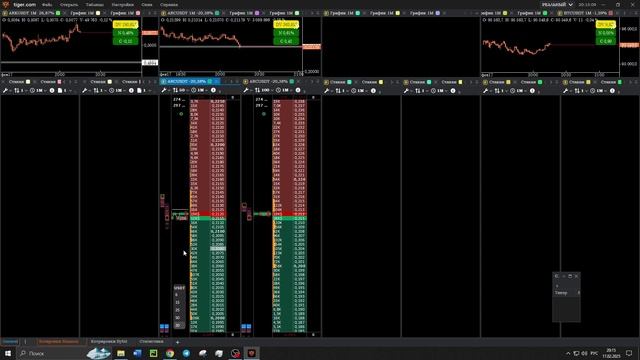
Task: Add a new workspace tab with the plus button
Action: point(178,342)
